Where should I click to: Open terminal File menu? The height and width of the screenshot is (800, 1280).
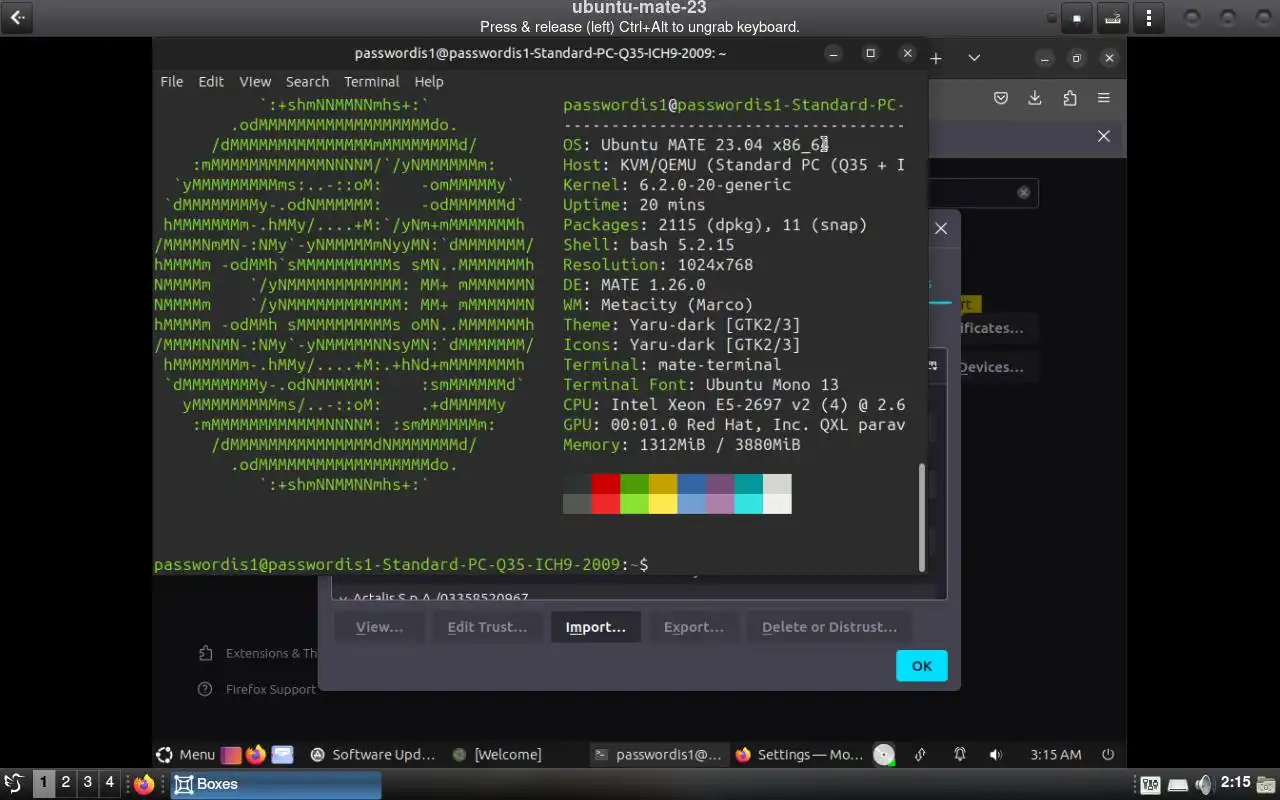pyautogui.click(x=172, y=82)
